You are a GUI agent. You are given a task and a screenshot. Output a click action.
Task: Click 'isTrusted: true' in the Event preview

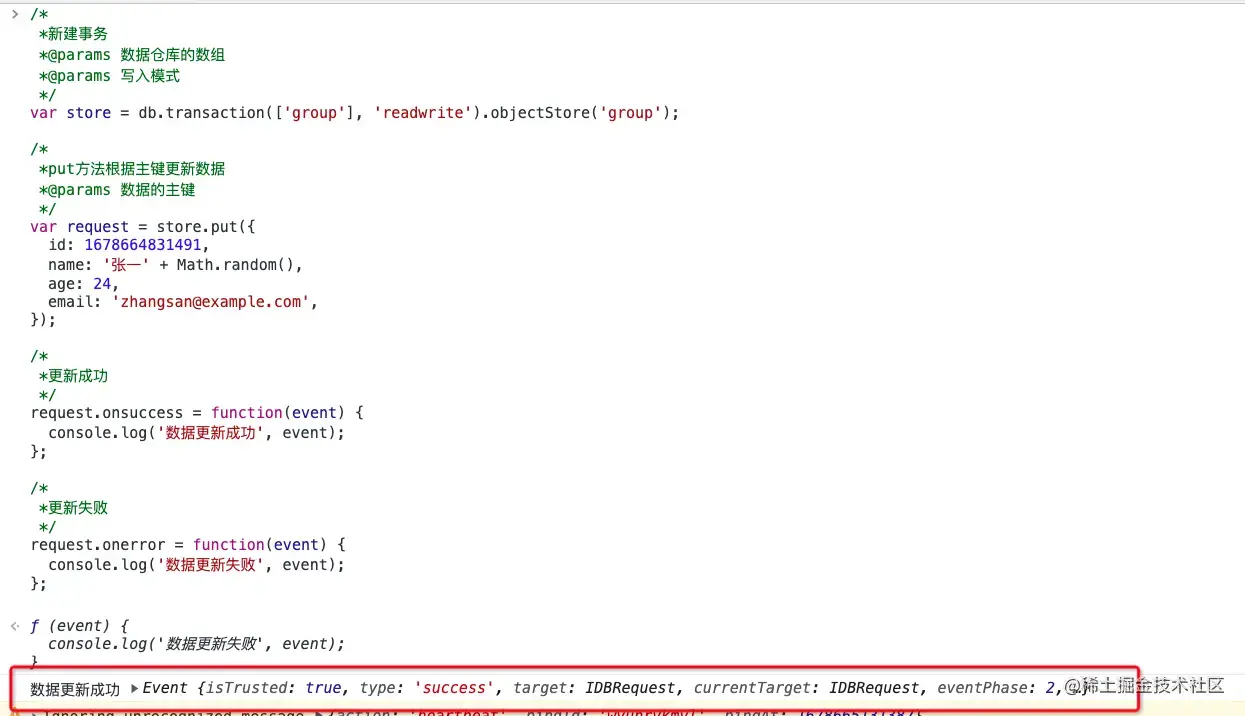tap(274, 688)
